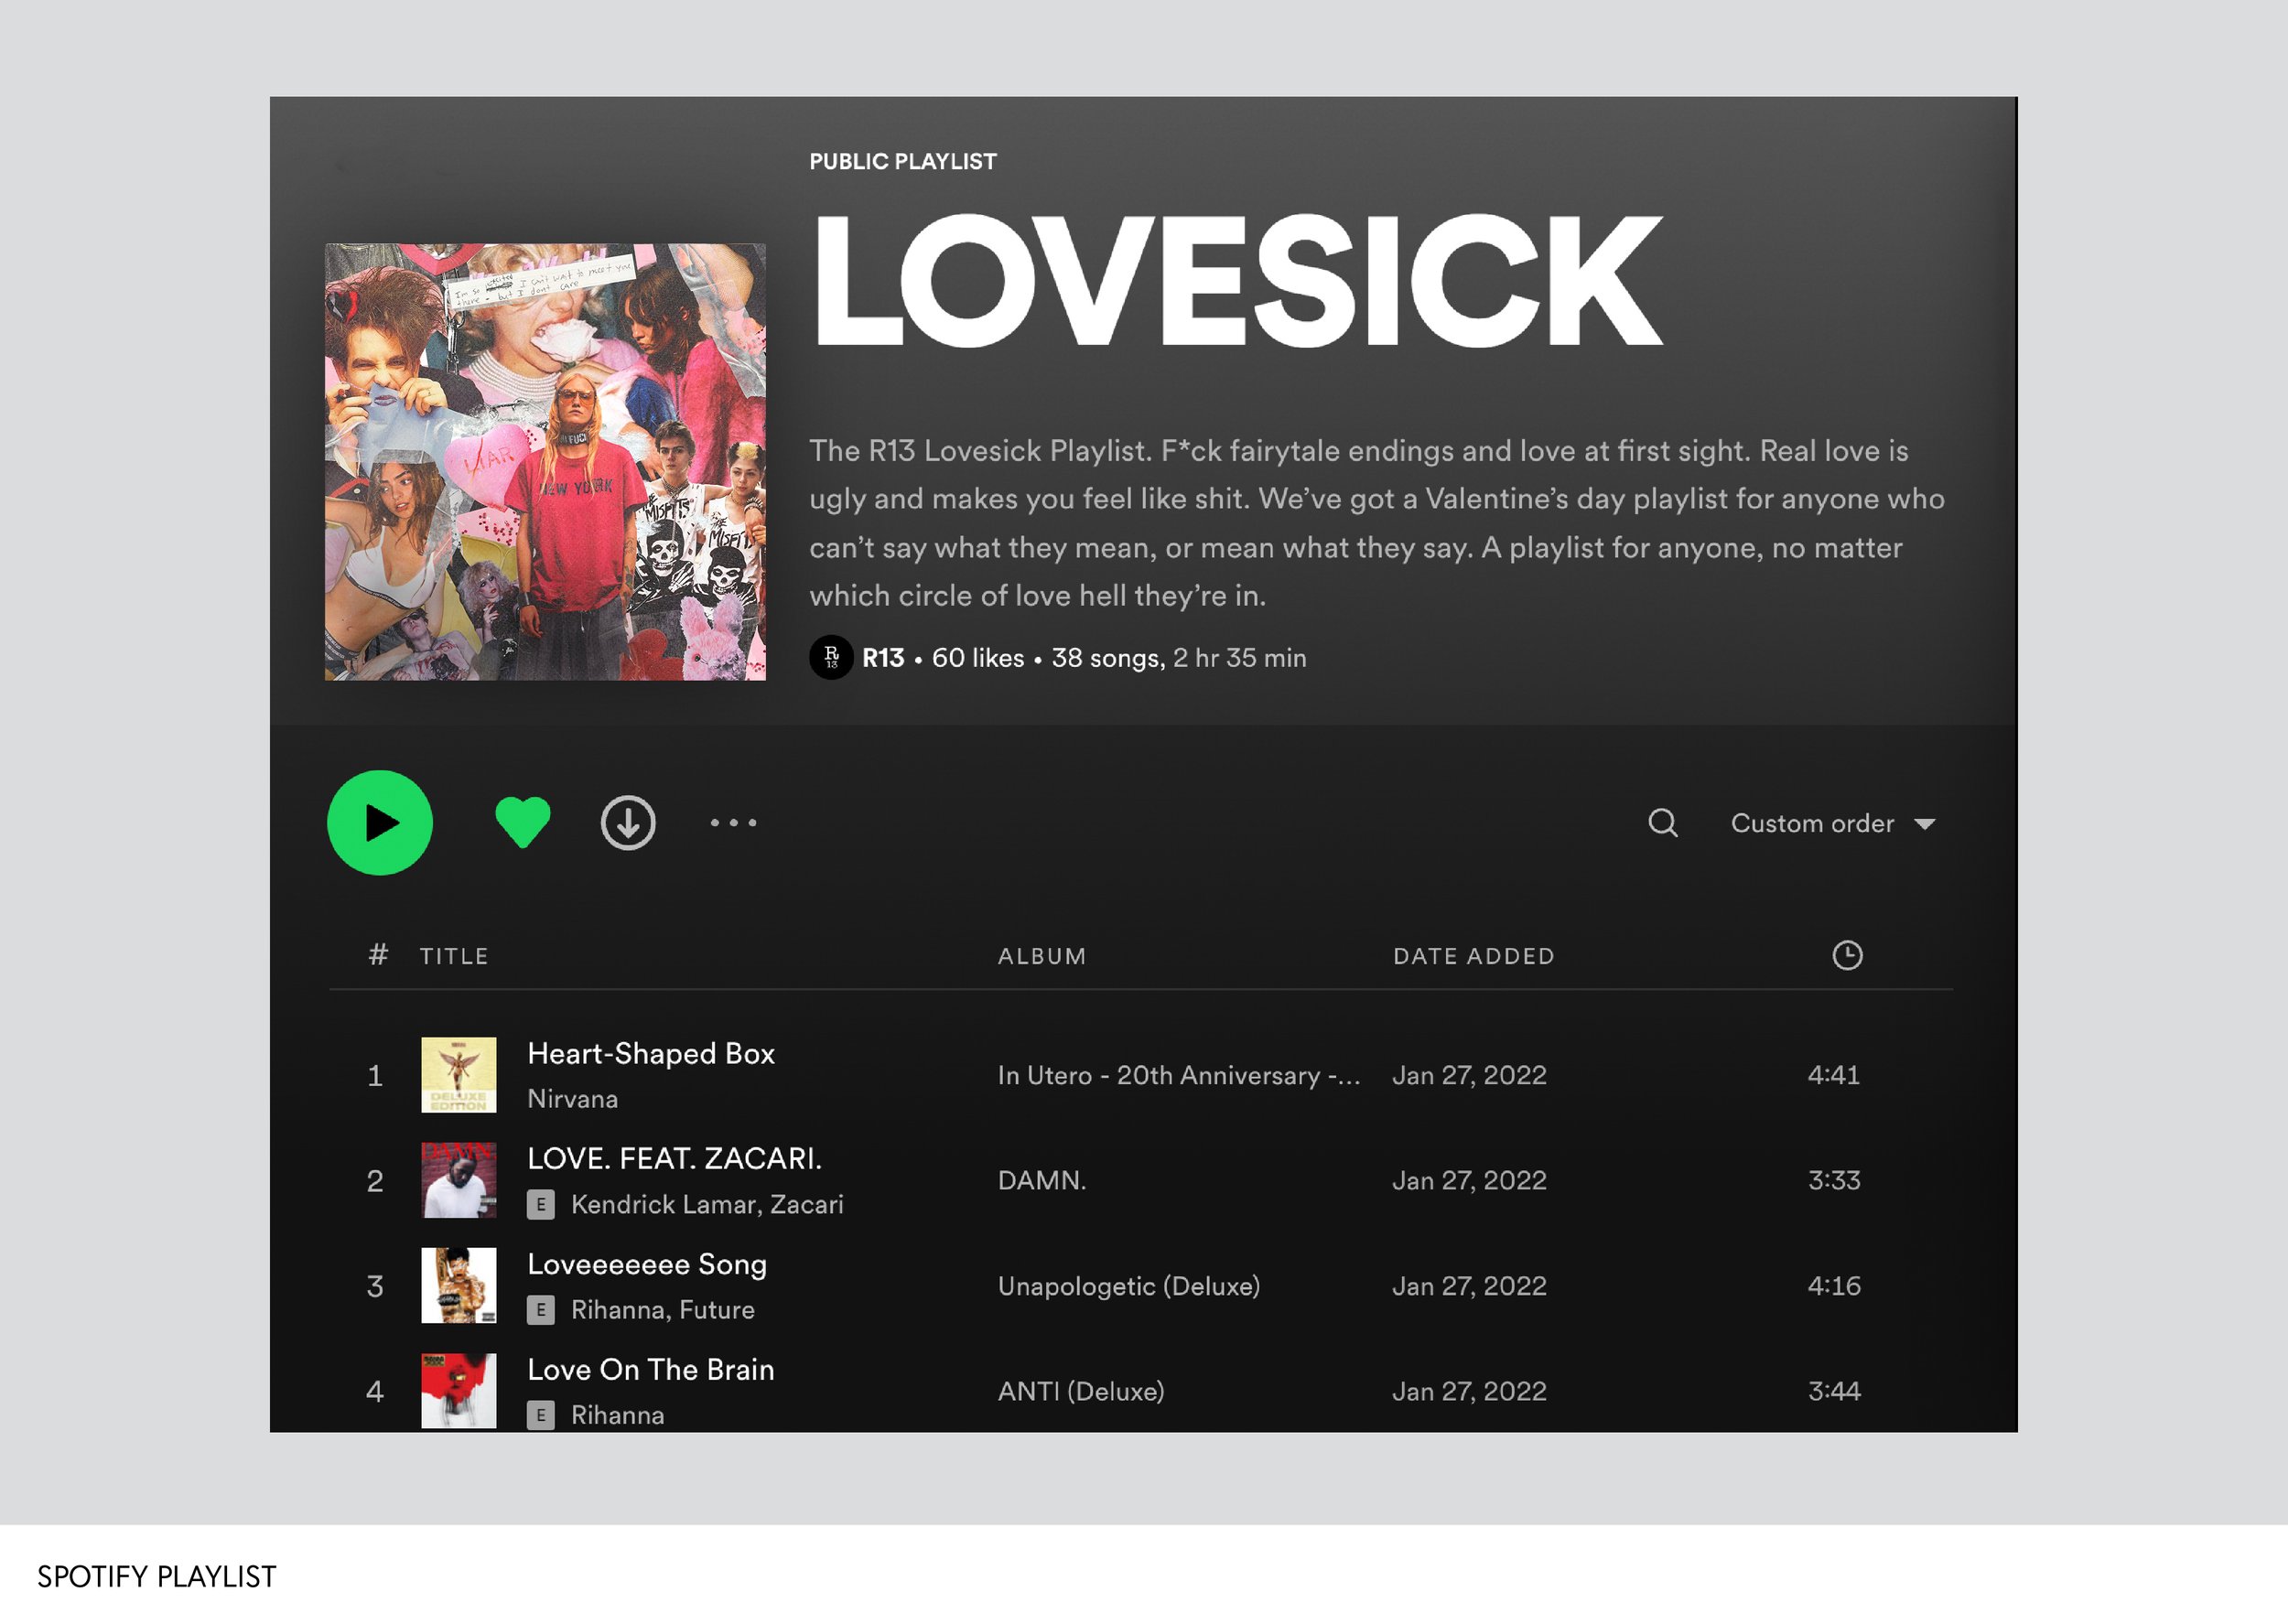Click the playlist description text
Image resolution: width=2288 pixels, height=1624 pixels.
1377,523
